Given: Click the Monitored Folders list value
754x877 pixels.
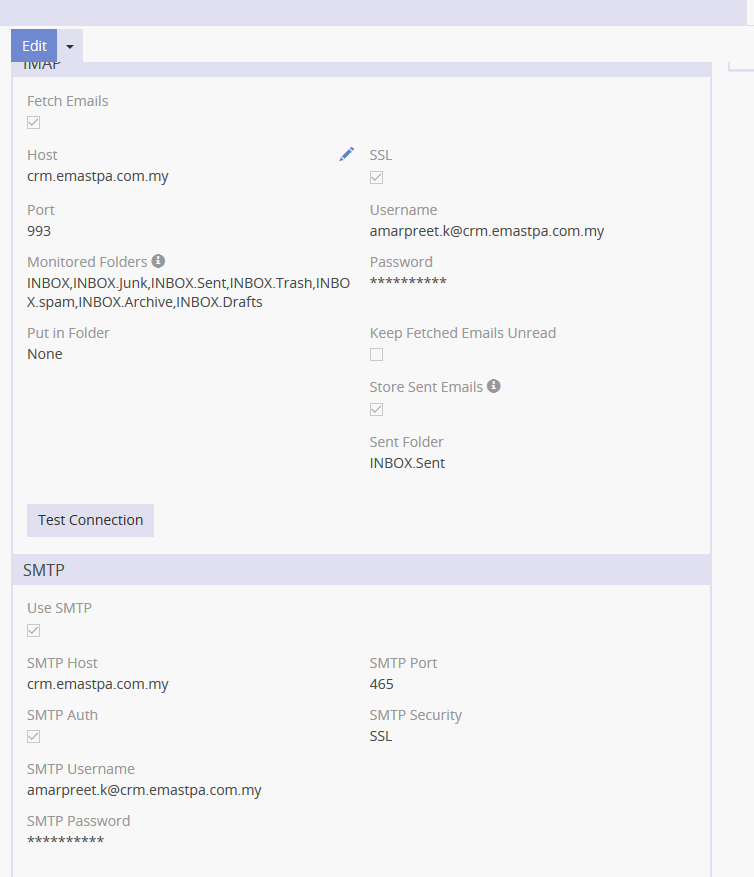Looking at the screenshot, I should click(188, 292).
